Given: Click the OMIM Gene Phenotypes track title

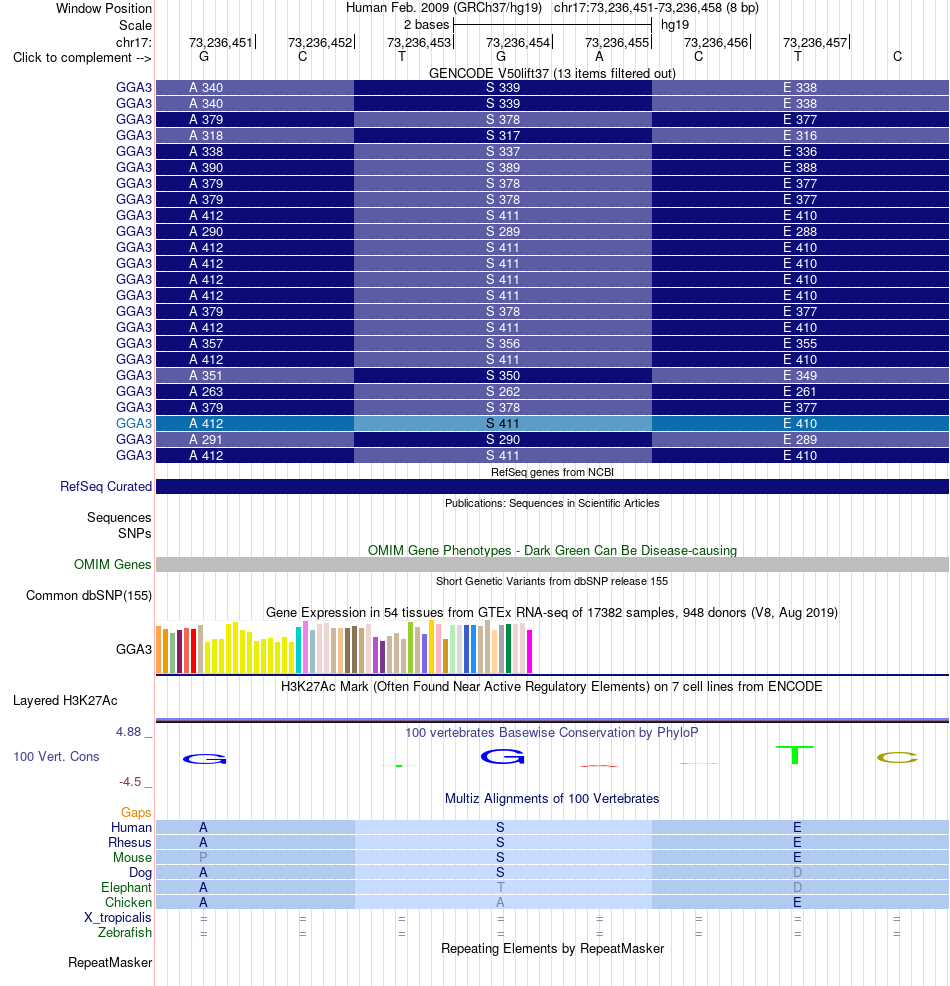Looking at the screenshot, I should (x=552, y=550).
